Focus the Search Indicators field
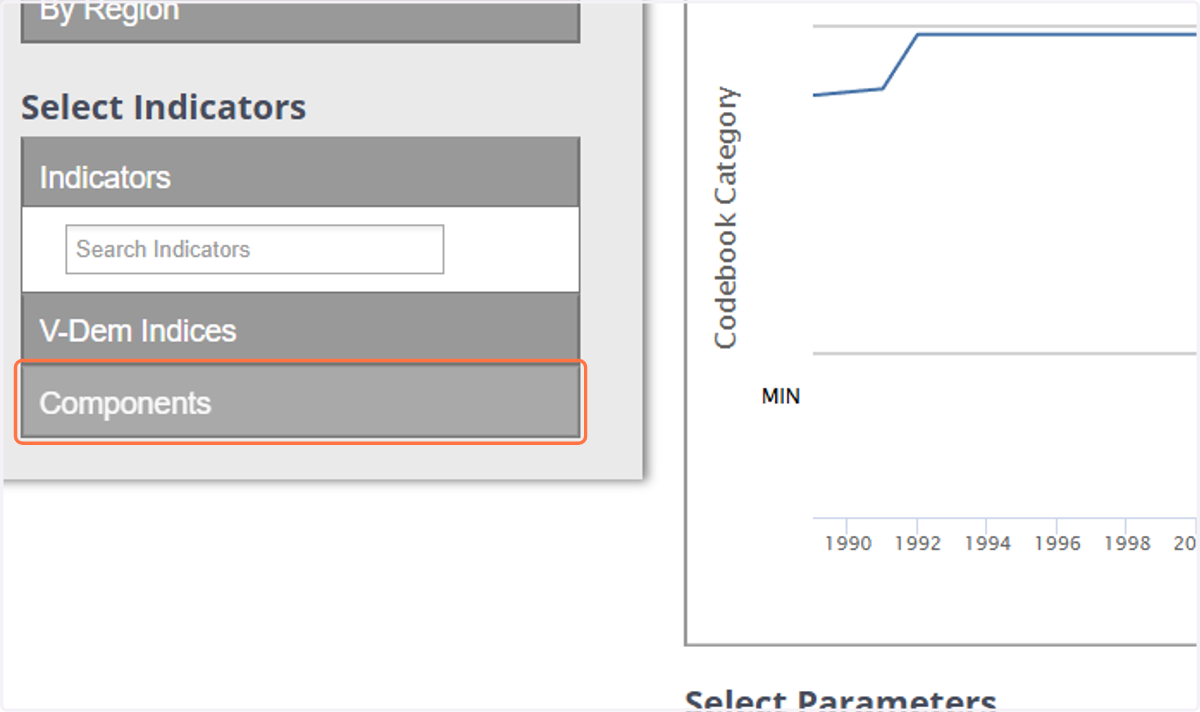This screenshot has width=1200, height=712. click(x=254, y=249)
